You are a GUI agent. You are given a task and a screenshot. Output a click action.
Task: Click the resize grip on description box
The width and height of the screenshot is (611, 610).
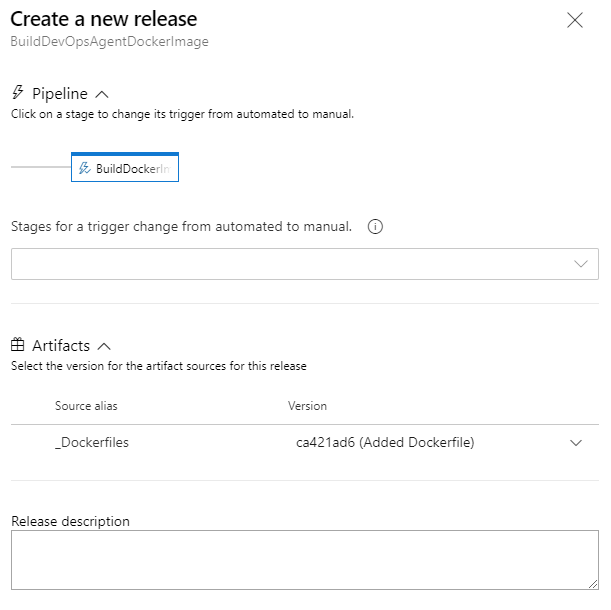pyautogui.click(x=592, y=583)
